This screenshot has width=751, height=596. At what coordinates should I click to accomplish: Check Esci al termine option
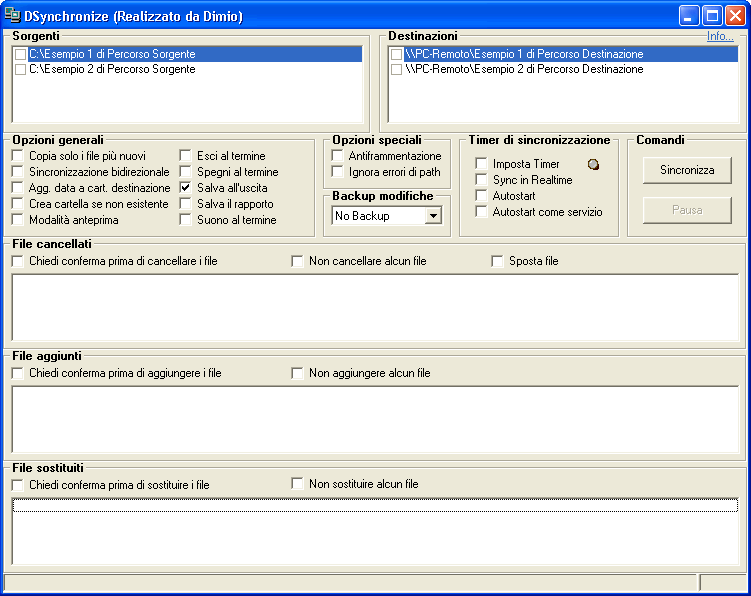point(185,156)
